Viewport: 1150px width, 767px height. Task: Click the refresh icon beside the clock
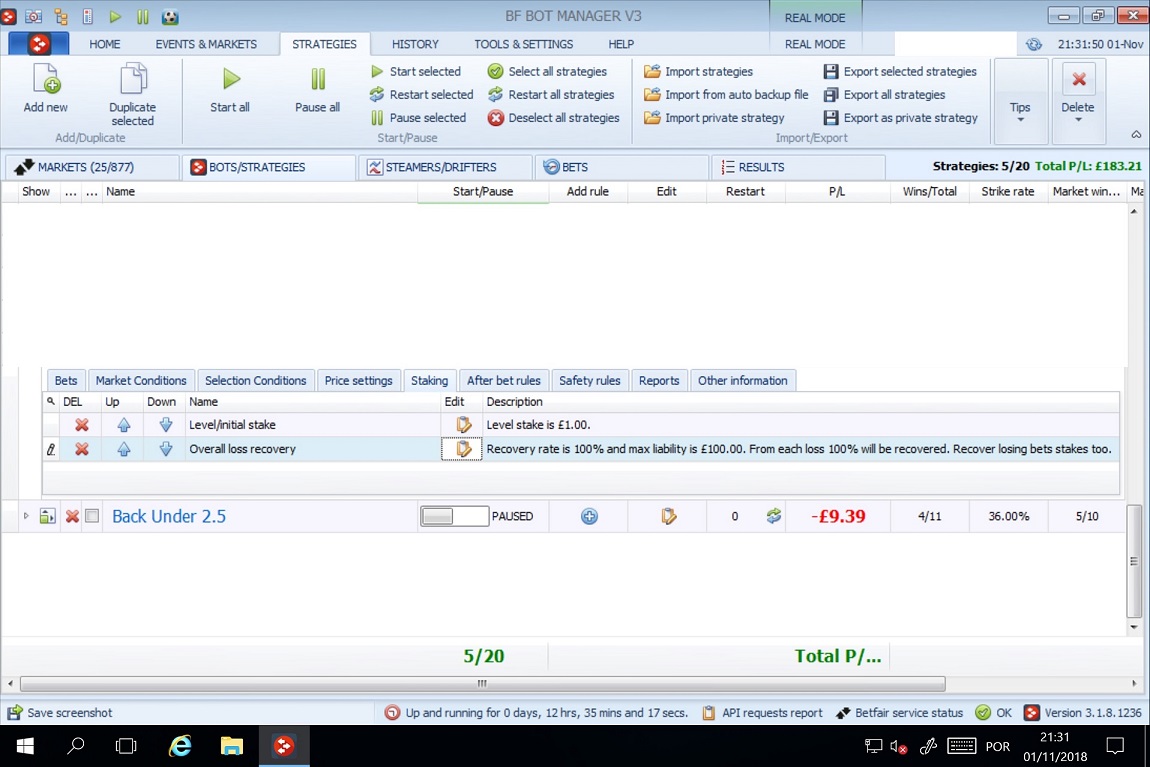[1034, 44]
